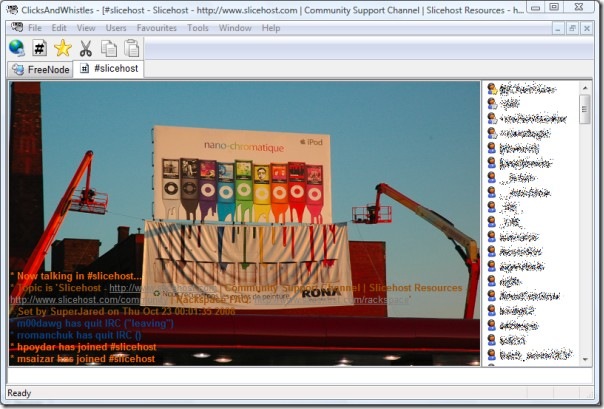Click the first operator user icon with star
The width and height of the screenshot is (604, 409).
(492, 89)
